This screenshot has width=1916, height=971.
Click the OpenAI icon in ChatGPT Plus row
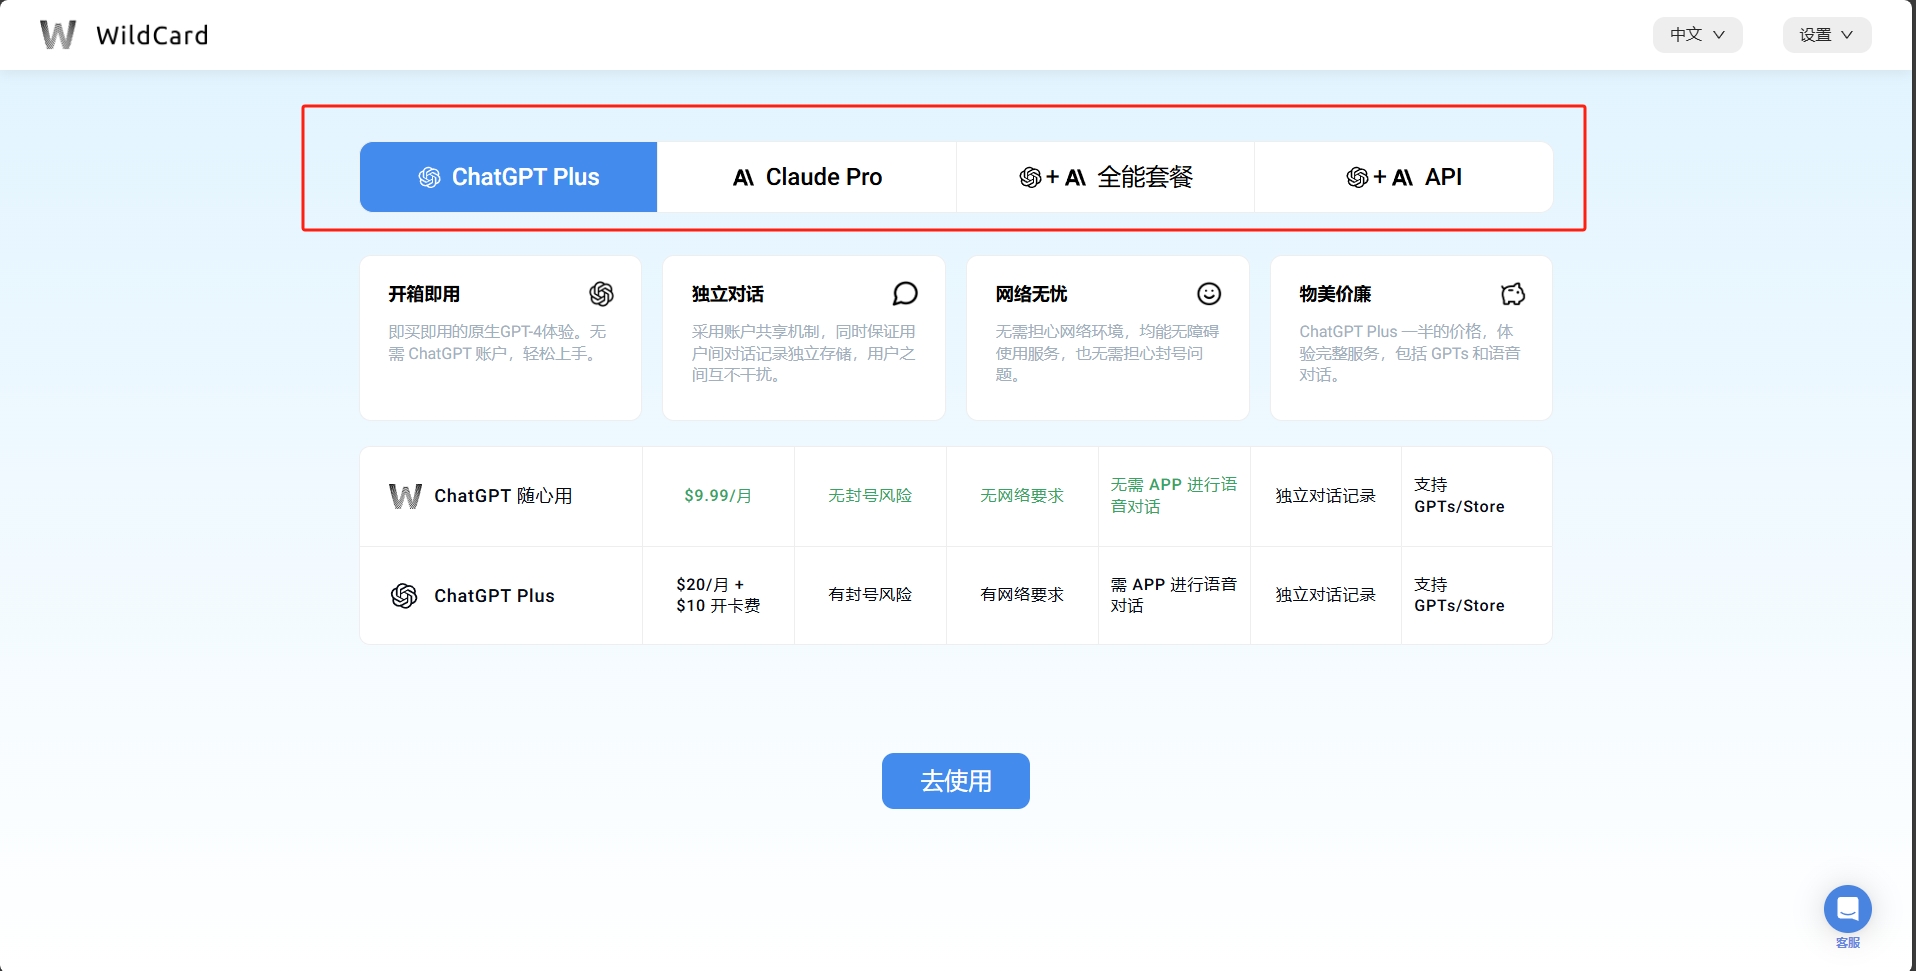coord(404,595)
